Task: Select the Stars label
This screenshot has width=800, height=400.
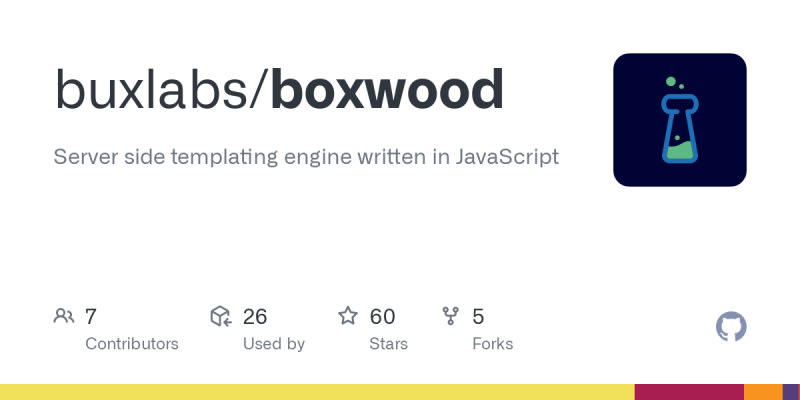Action: 388,344
